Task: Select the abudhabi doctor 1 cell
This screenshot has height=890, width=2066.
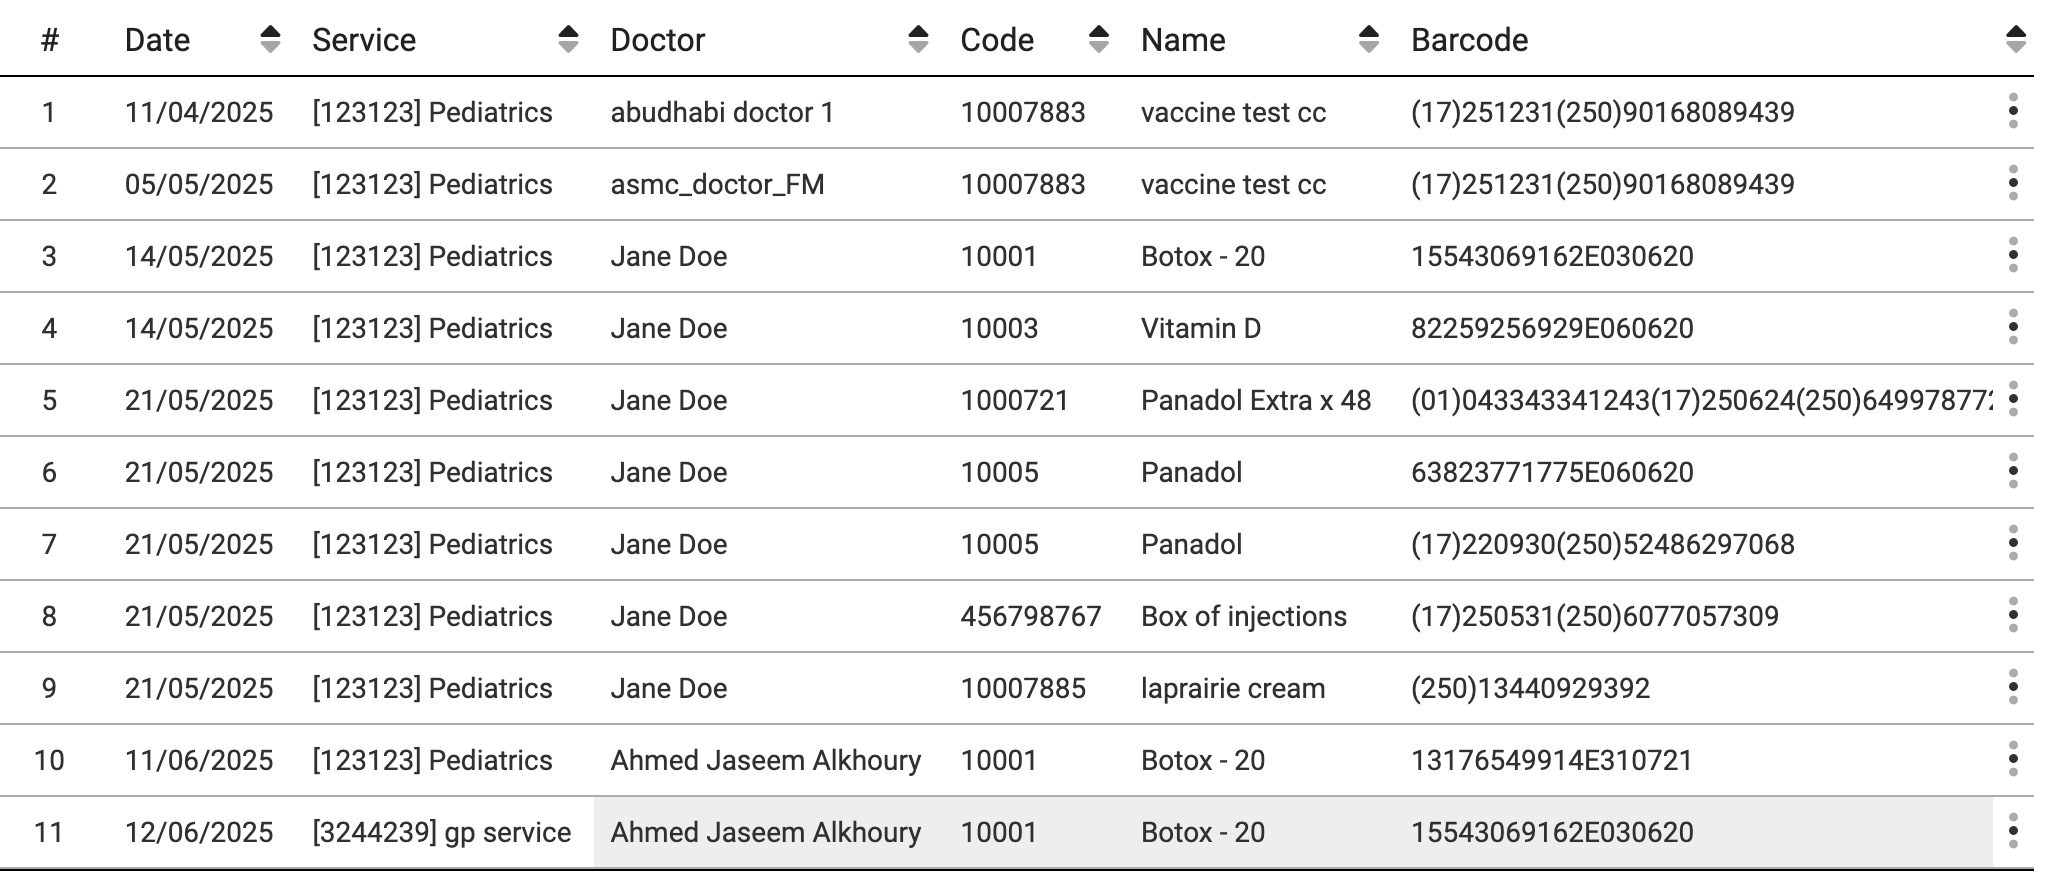Action: [722, 112]
